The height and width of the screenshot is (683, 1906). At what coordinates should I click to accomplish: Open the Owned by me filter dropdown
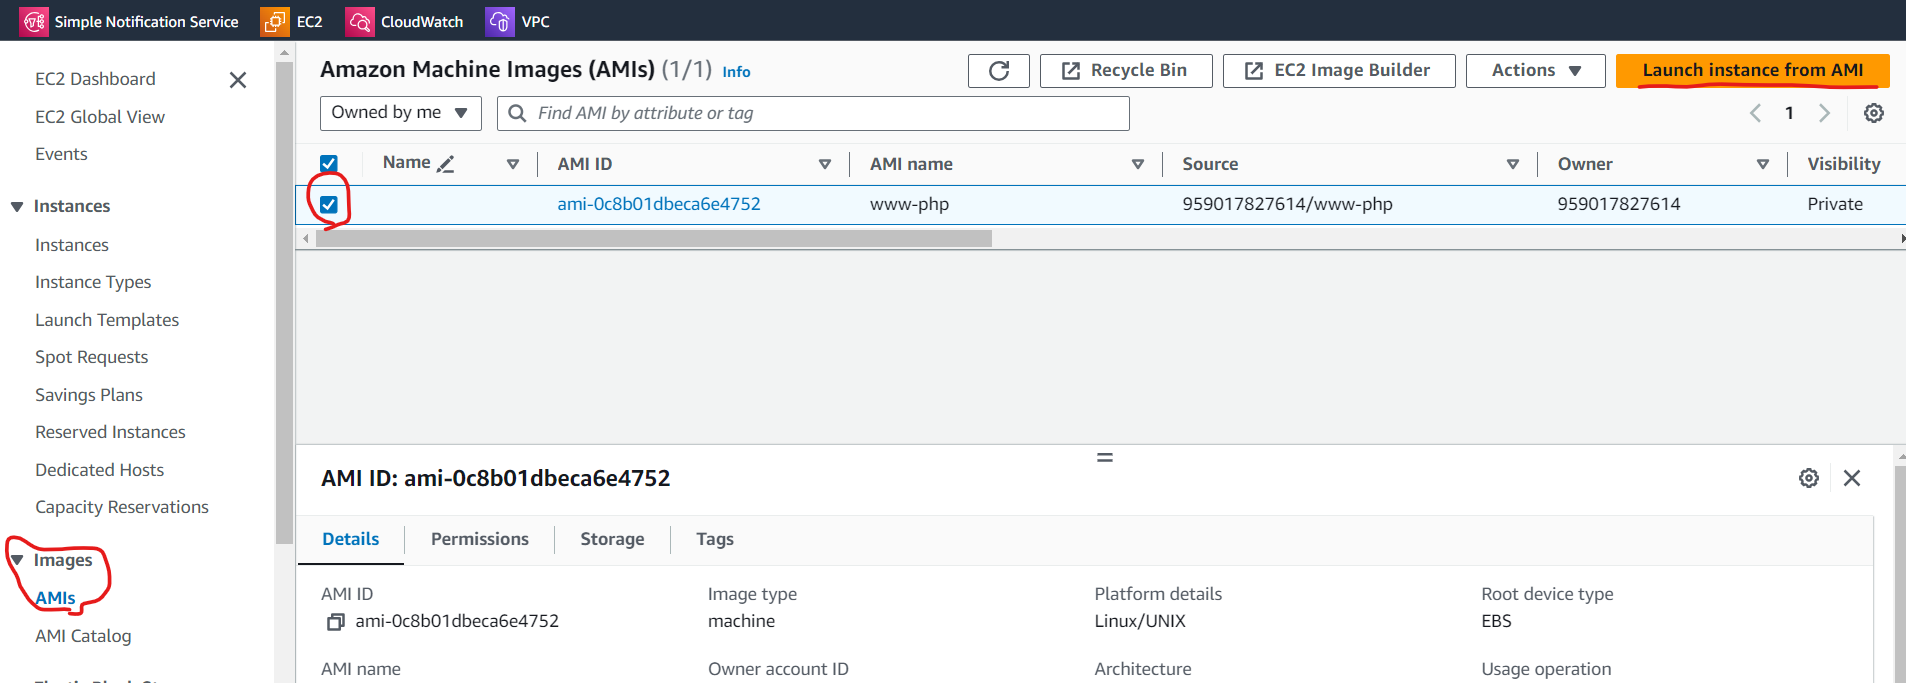click(x=401, y=113)
